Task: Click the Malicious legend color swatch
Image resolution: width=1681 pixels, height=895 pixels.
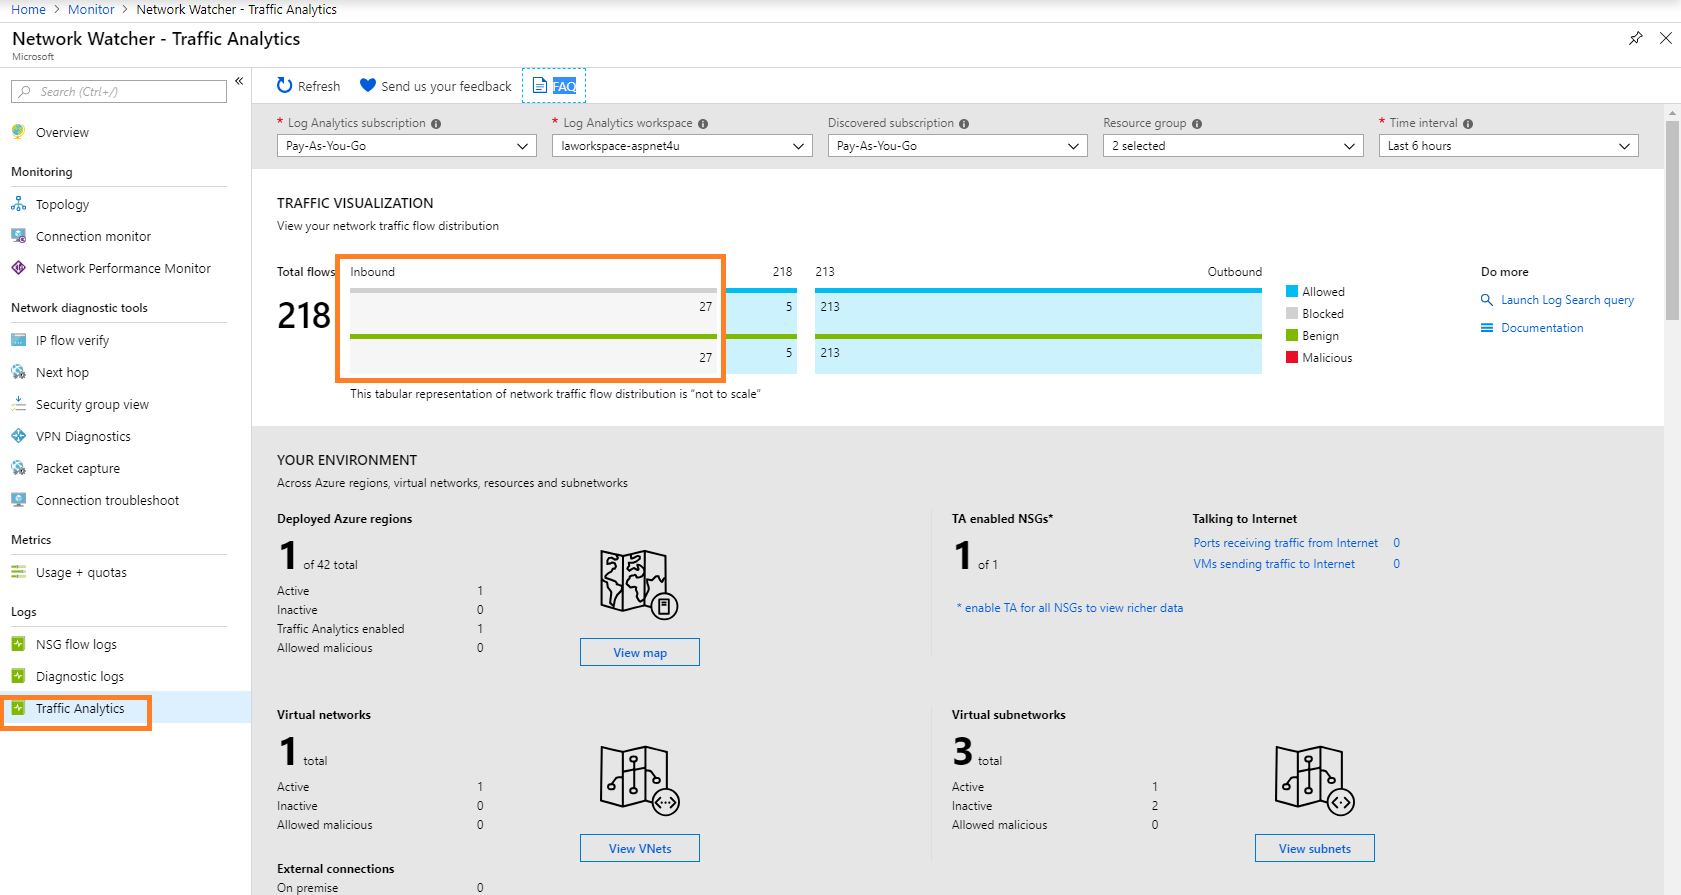Action: tap(1292, 357)
